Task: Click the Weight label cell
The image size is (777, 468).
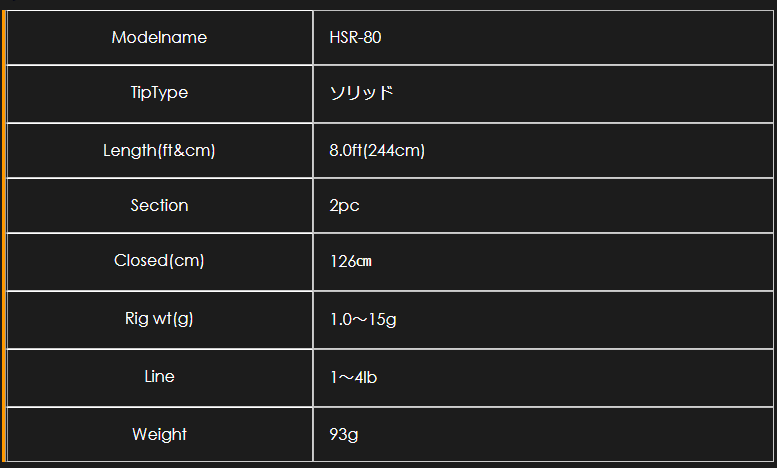Action: point(159,434)
